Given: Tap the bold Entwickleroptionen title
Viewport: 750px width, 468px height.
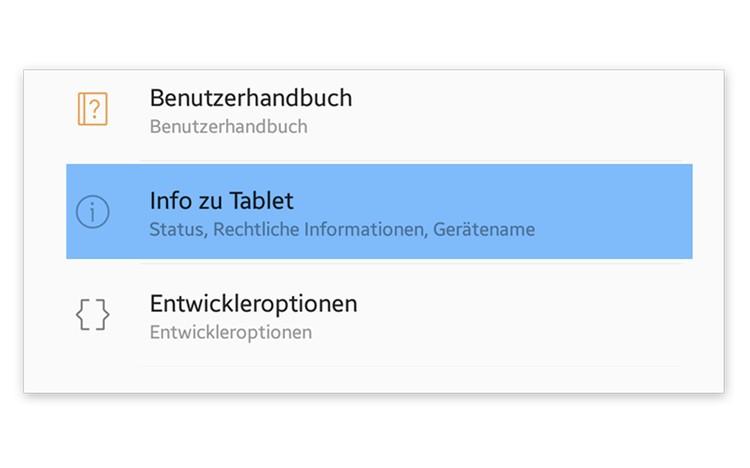Looking at the screenshot, I should 253,302.
